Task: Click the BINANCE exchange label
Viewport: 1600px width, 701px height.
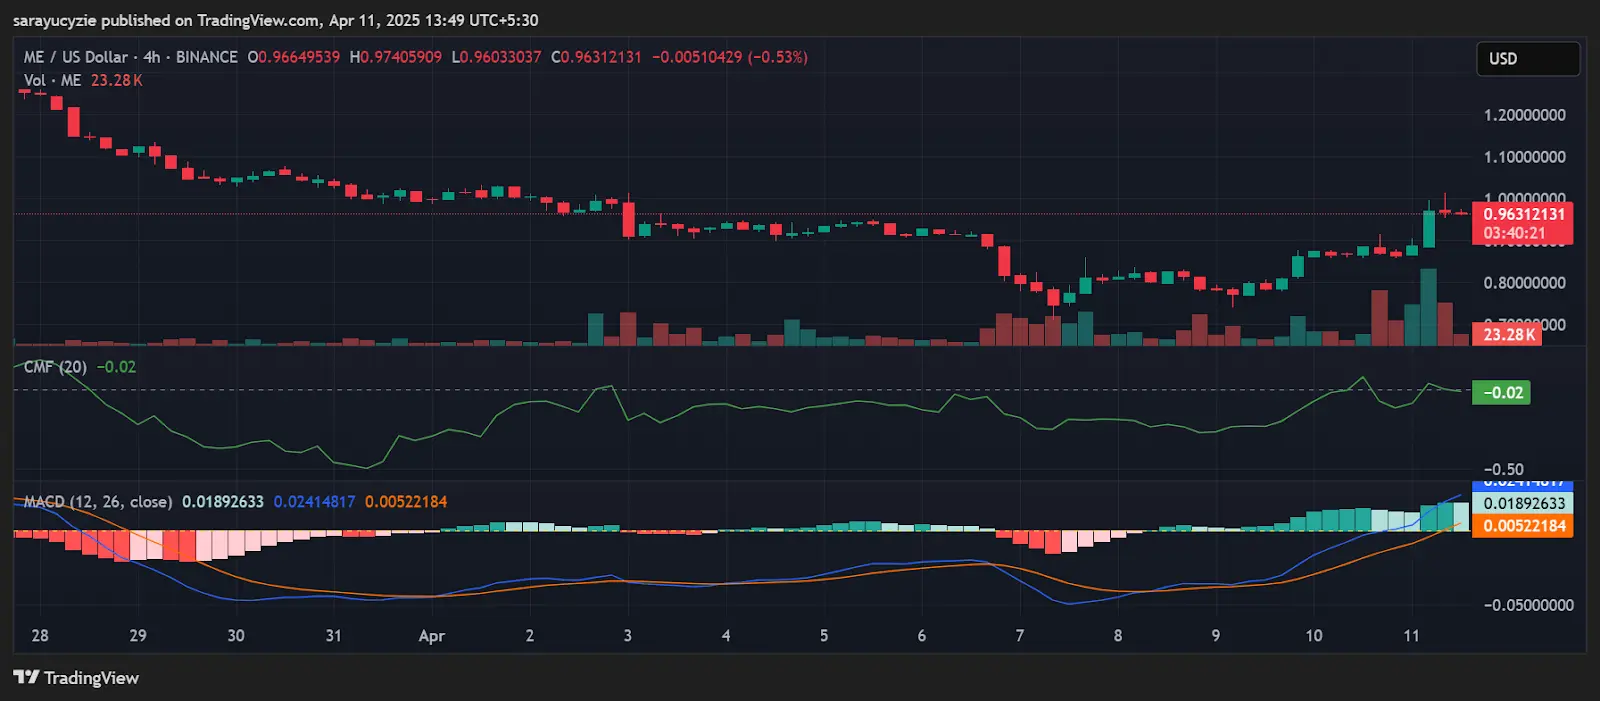Action: [x=207, y=57]
